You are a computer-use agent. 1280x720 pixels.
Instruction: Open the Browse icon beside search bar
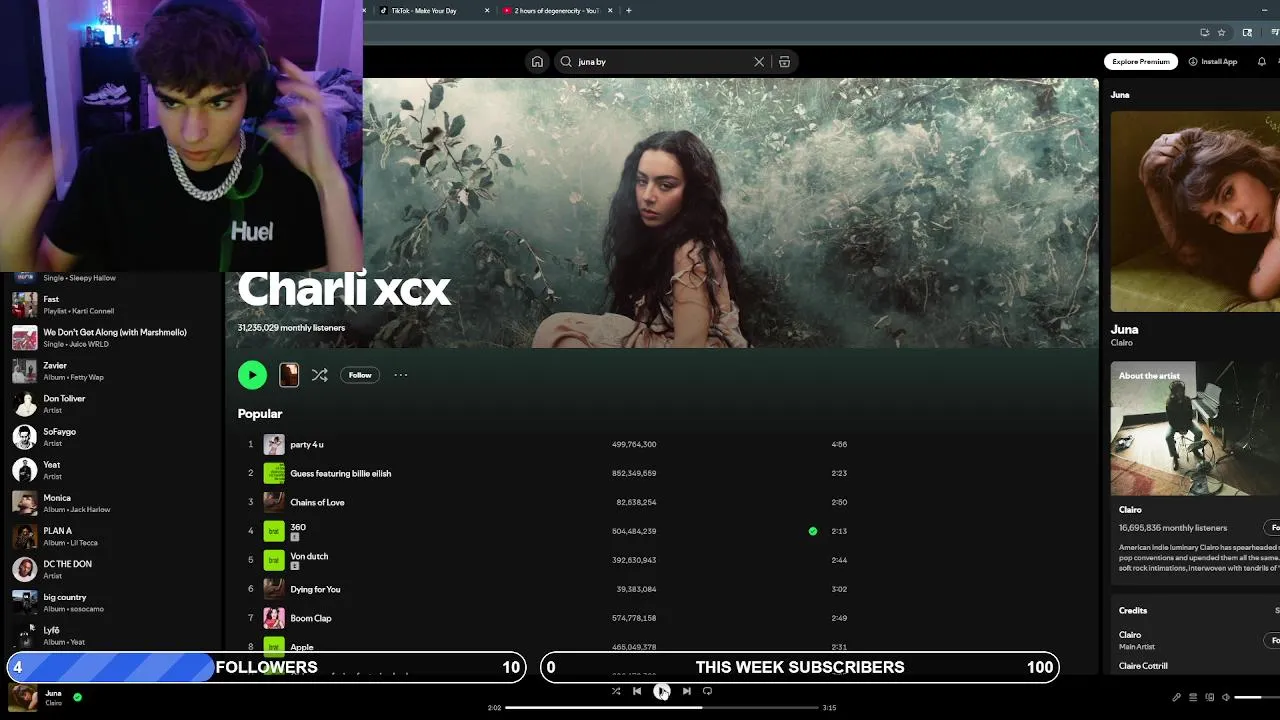pos(784,62)
